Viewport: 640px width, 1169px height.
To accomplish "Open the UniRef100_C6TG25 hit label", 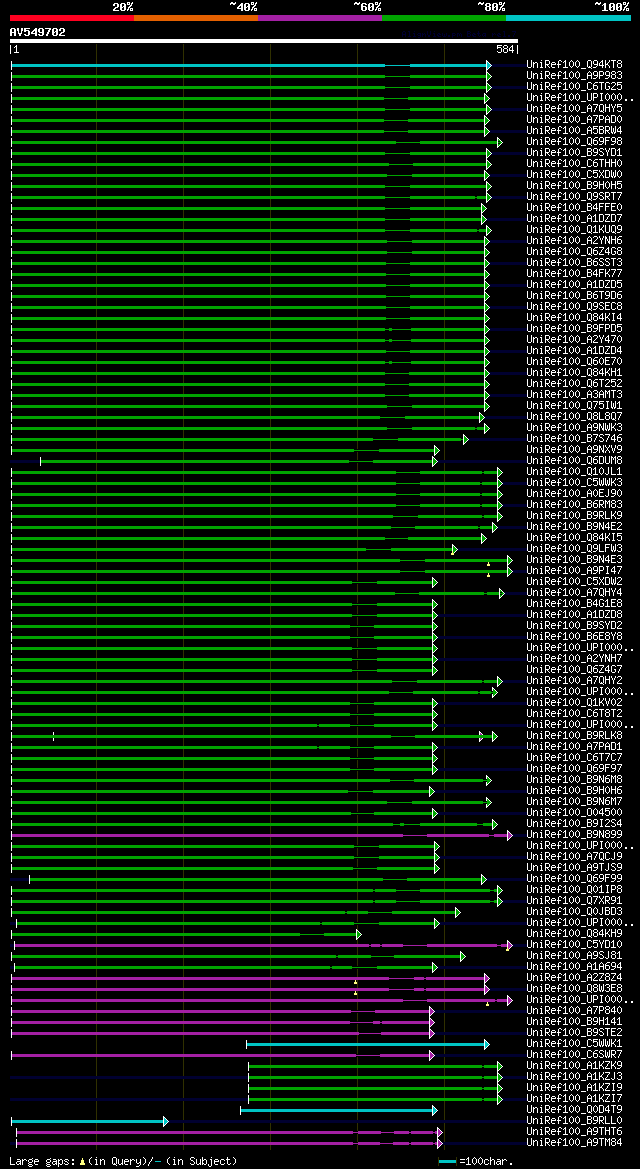I will [574, 86].
